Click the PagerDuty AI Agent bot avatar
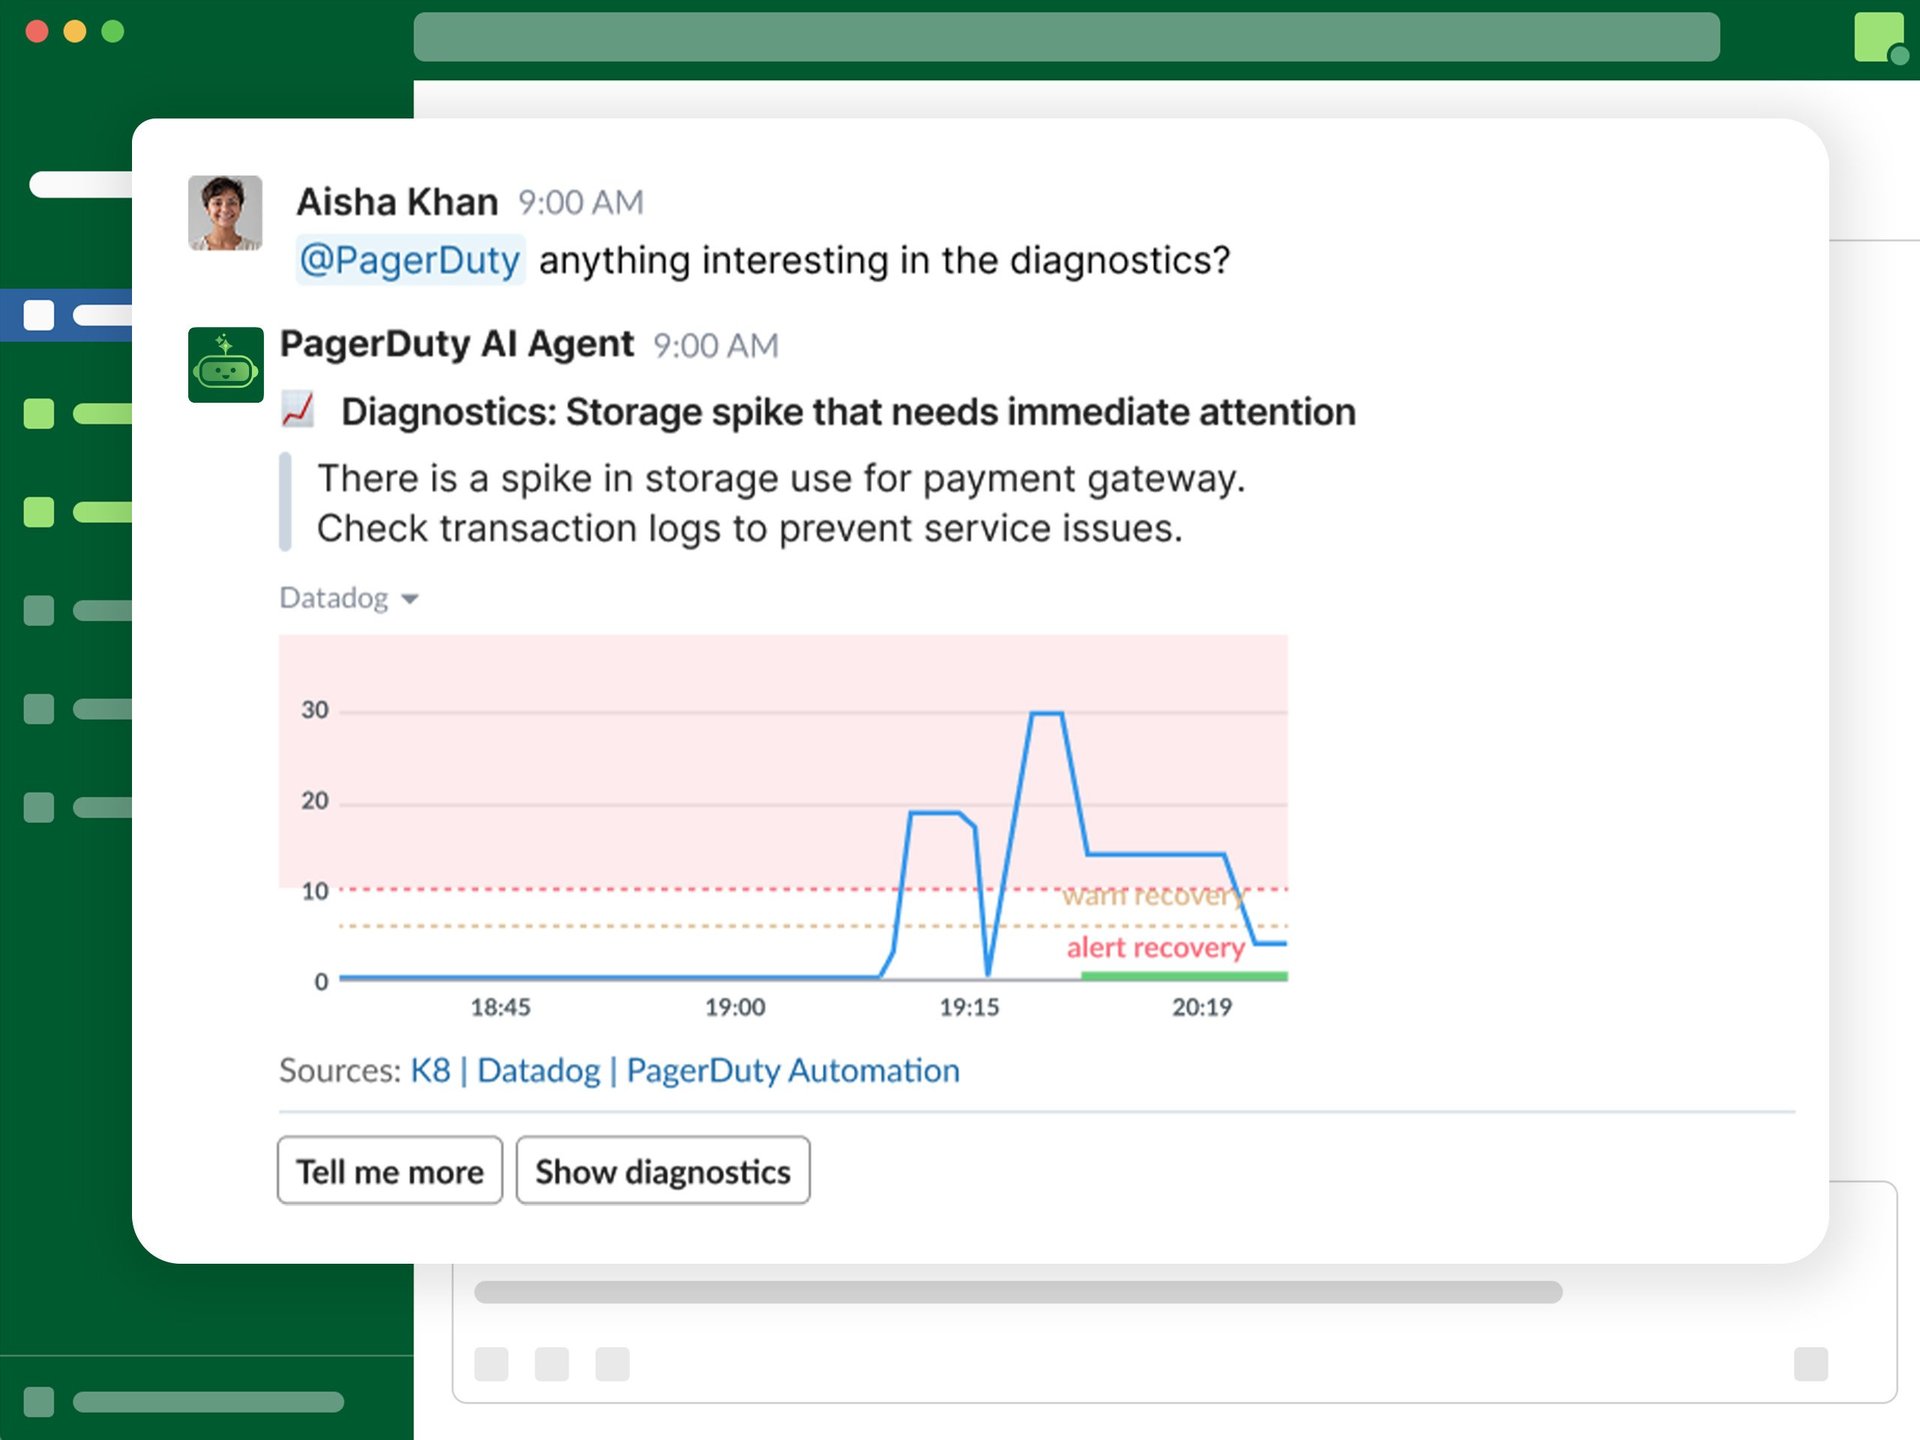1920x1440 pixels. tap(225, 365)
